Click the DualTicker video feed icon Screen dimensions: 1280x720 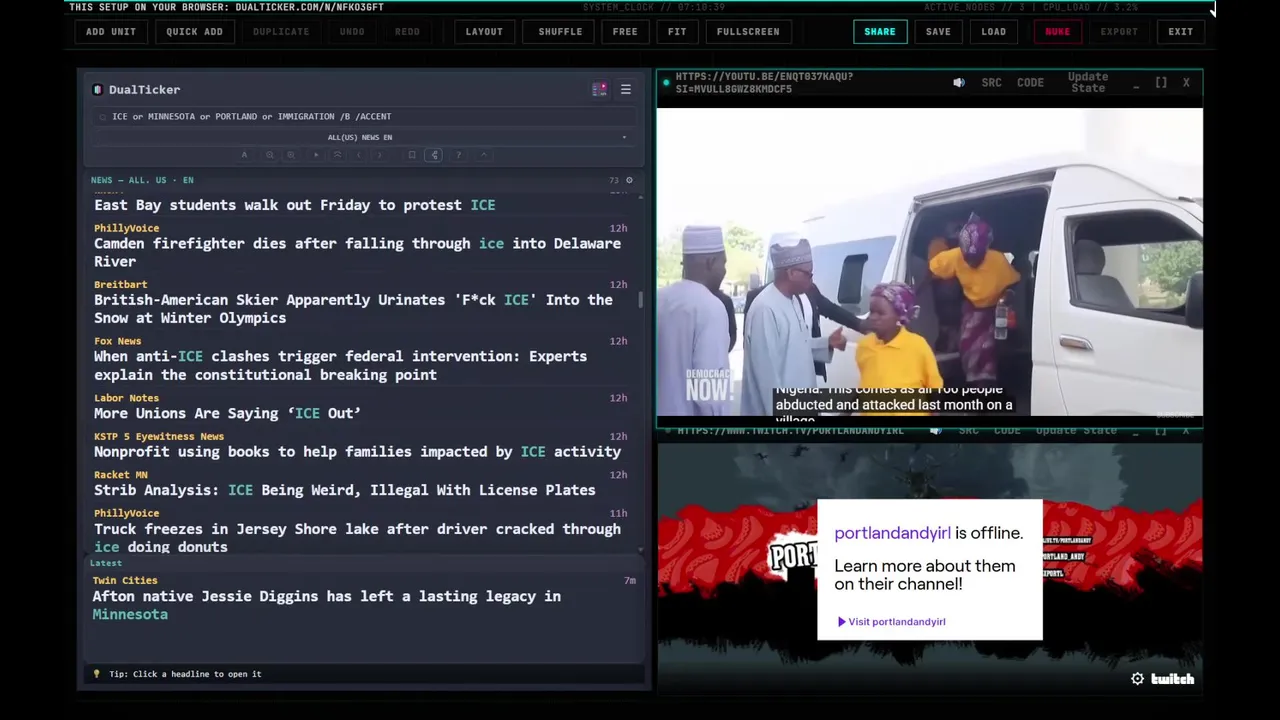[x=599, y=89]
